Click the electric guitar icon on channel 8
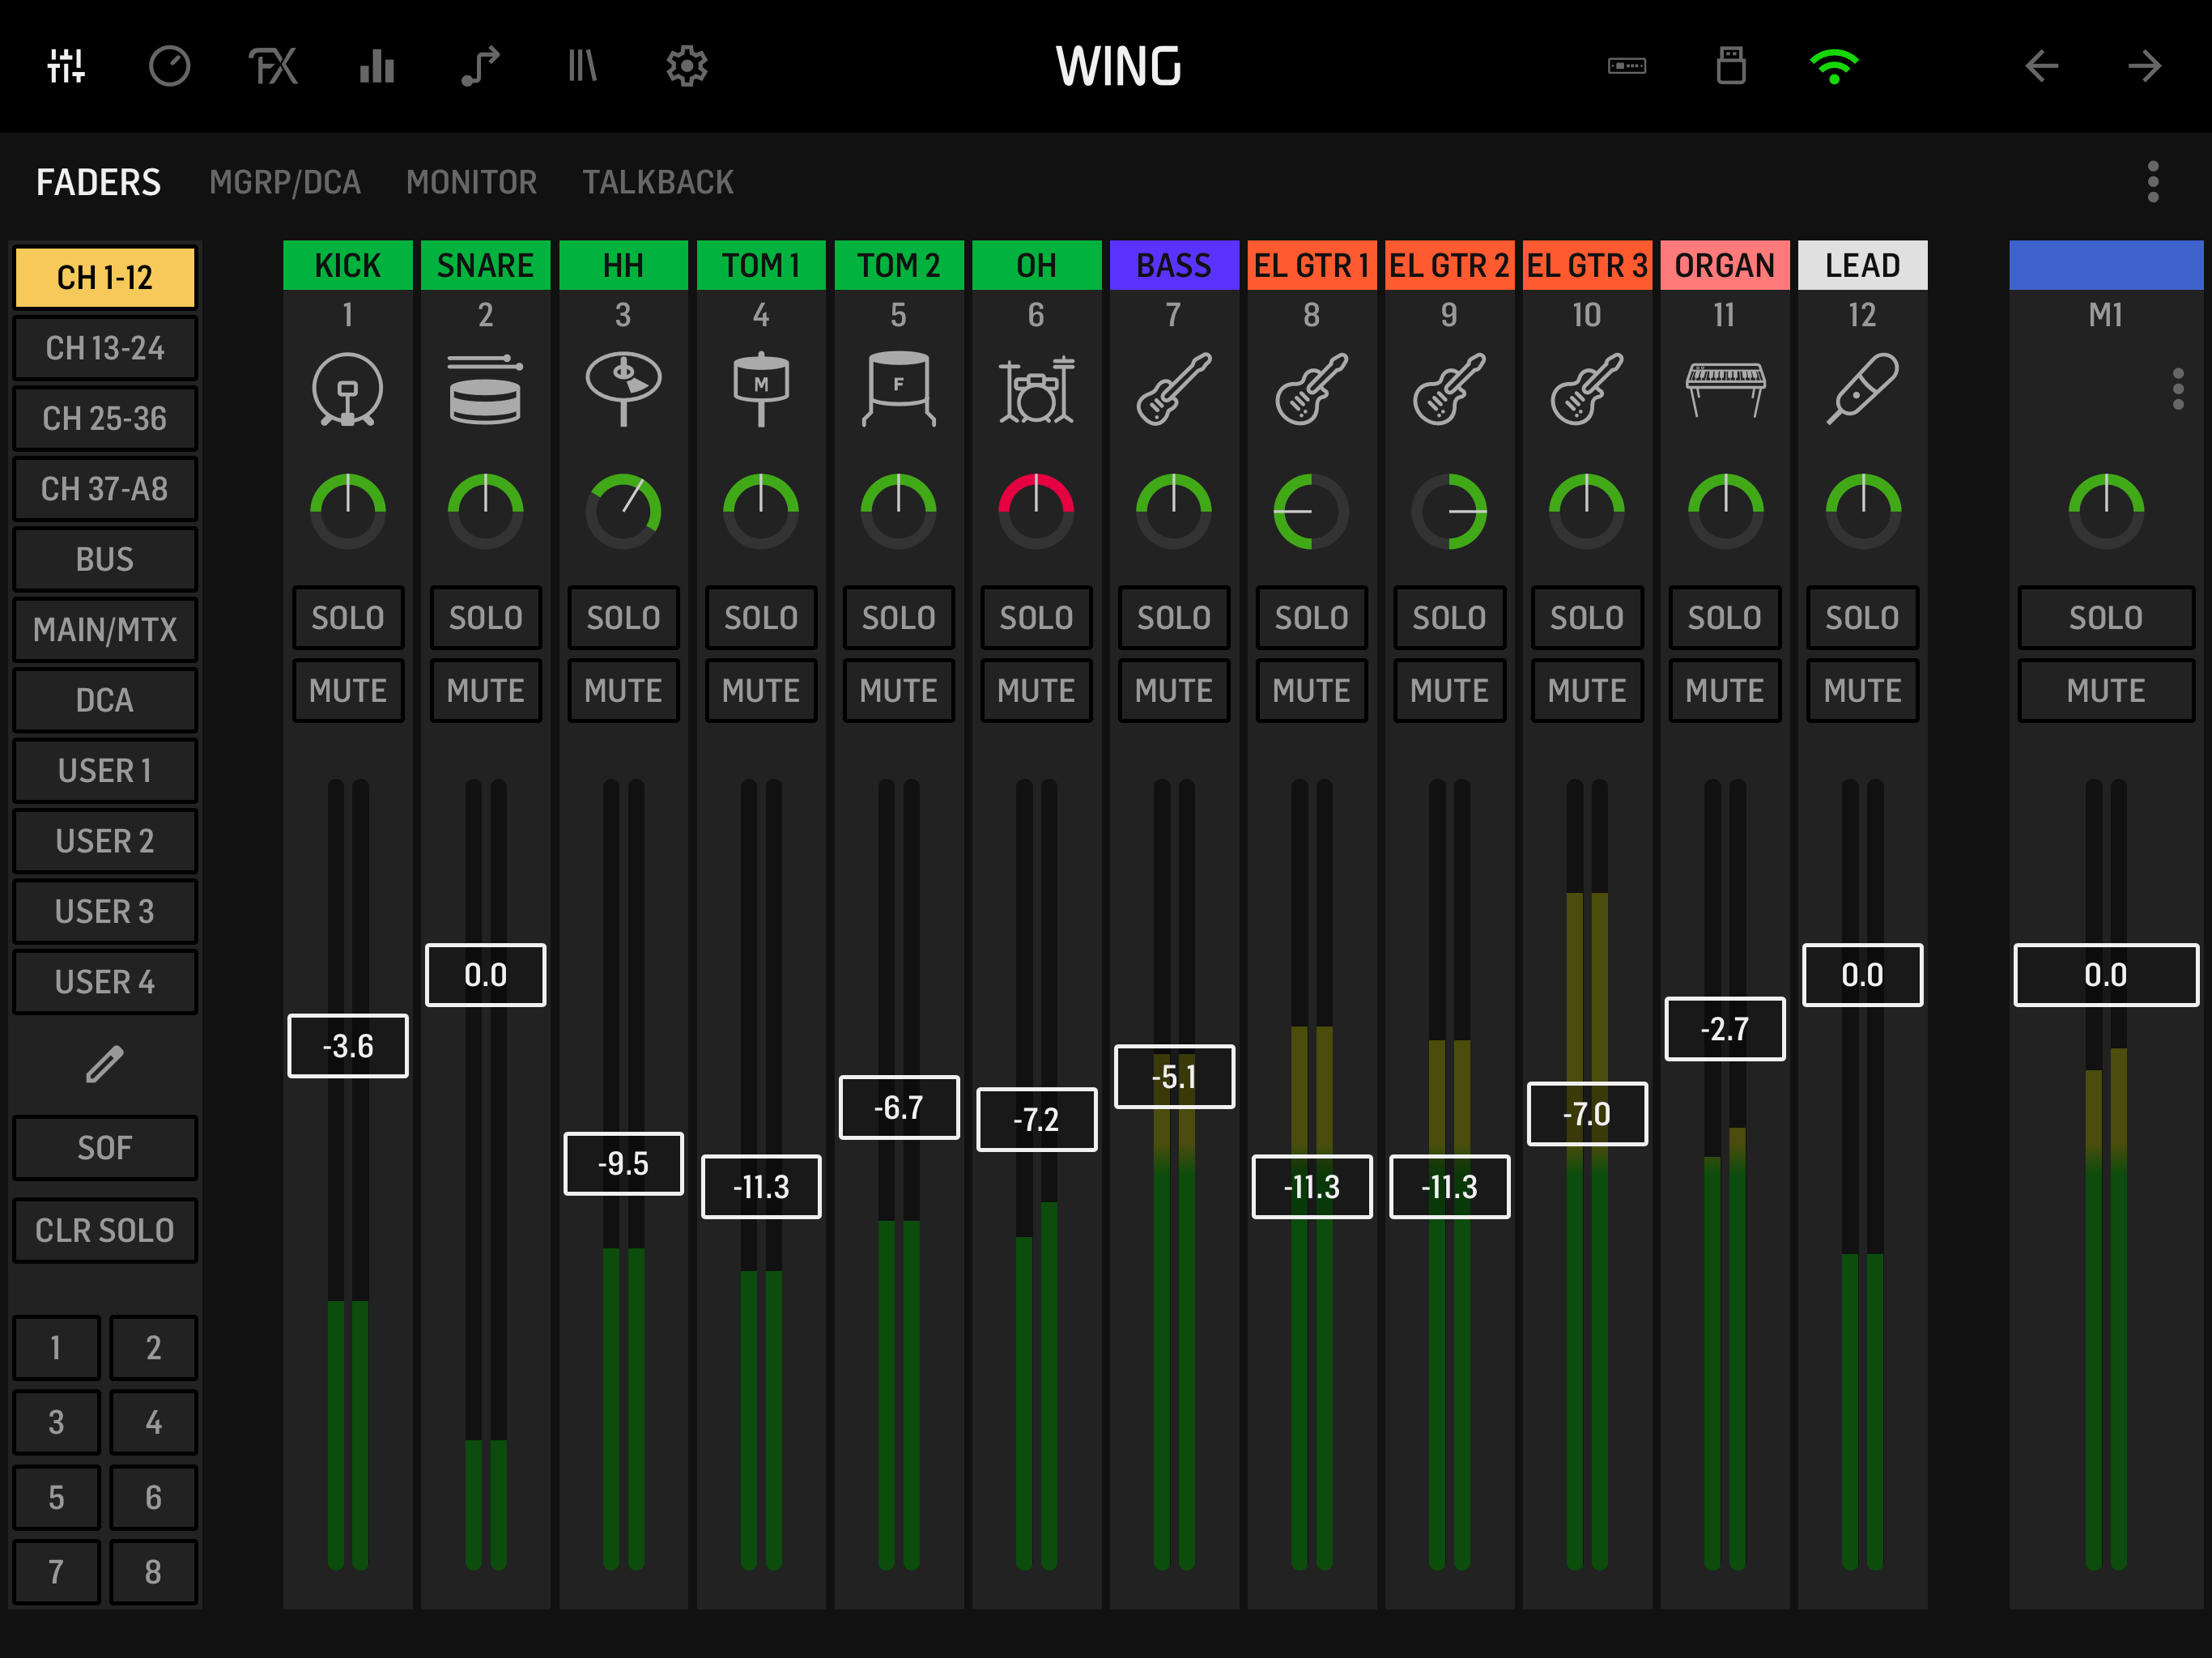This screenshot has width=2212, height=1658. [x=1311, y=390]
